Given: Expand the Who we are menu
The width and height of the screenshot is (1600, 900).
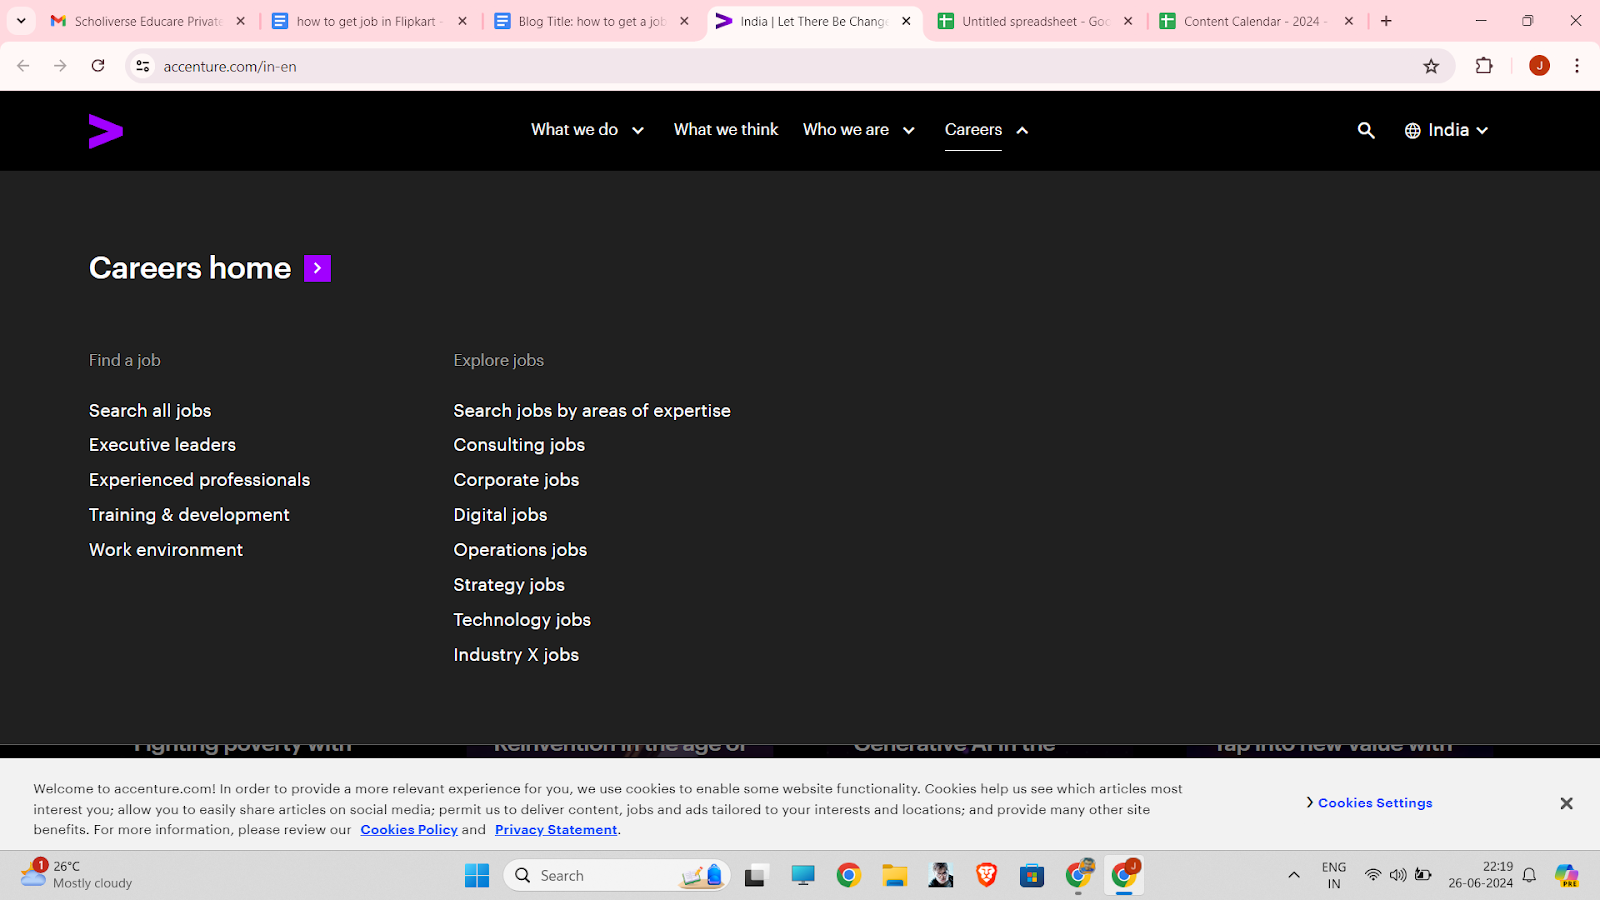Looking at the screenshot, I should [x=859, y=130].
